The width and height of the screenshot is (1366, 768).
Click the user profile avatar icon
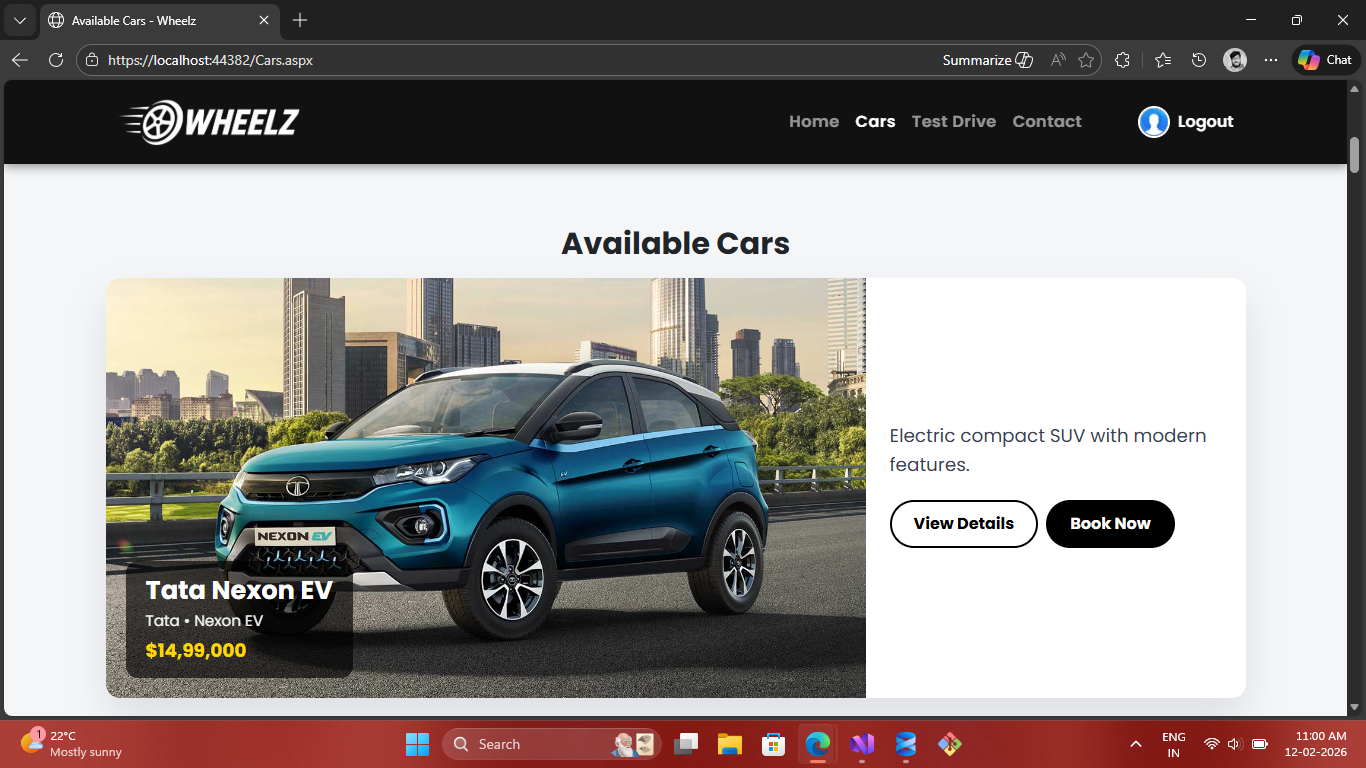click(x=1153, y=122)
